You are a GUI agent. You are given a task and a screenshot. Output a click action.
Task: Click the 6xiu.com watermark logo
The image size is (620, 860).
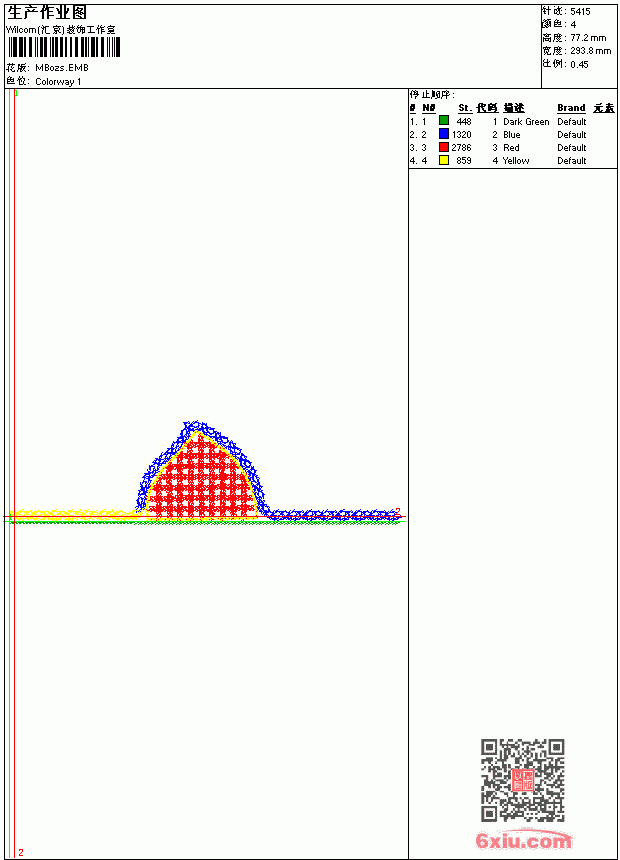click(x=523, y=839)
